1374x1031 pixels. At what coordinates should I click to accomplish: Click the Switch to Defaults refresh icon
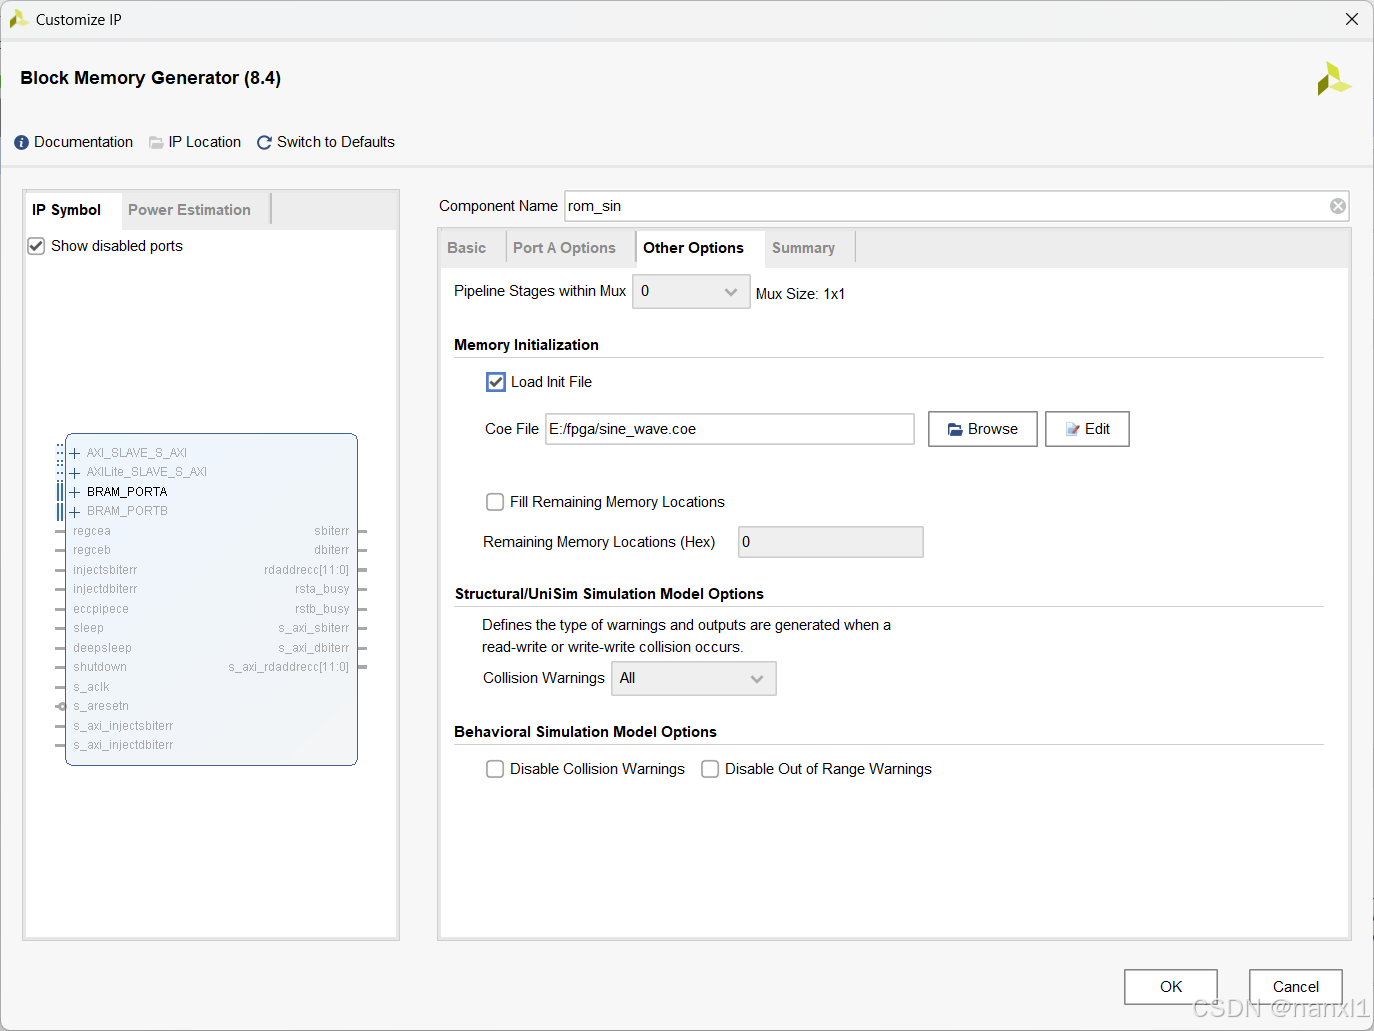(264, 143)
